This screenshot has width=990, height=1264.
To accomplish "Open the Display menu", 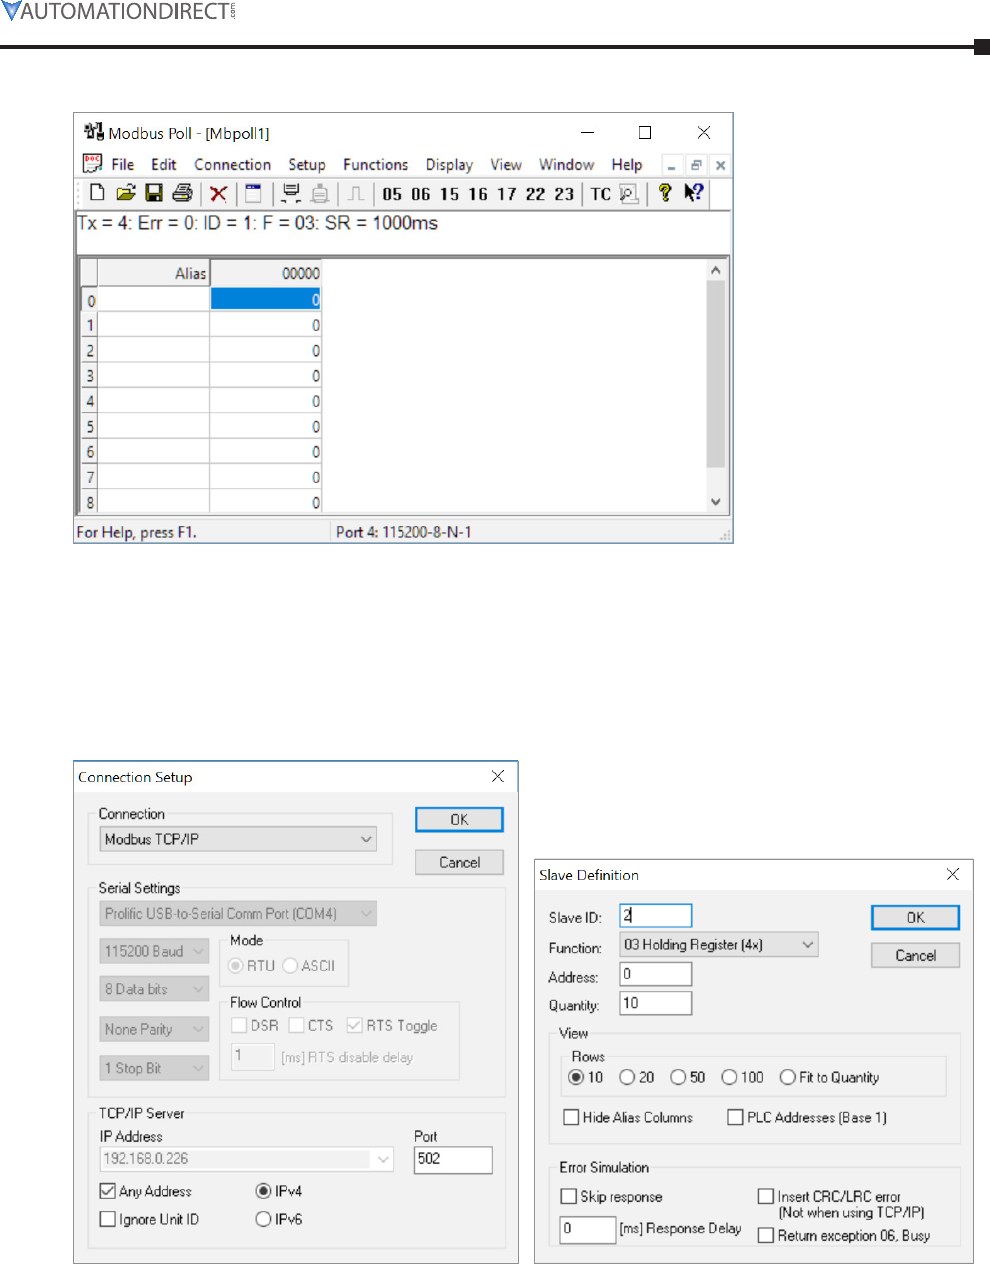I will [449, 164].
